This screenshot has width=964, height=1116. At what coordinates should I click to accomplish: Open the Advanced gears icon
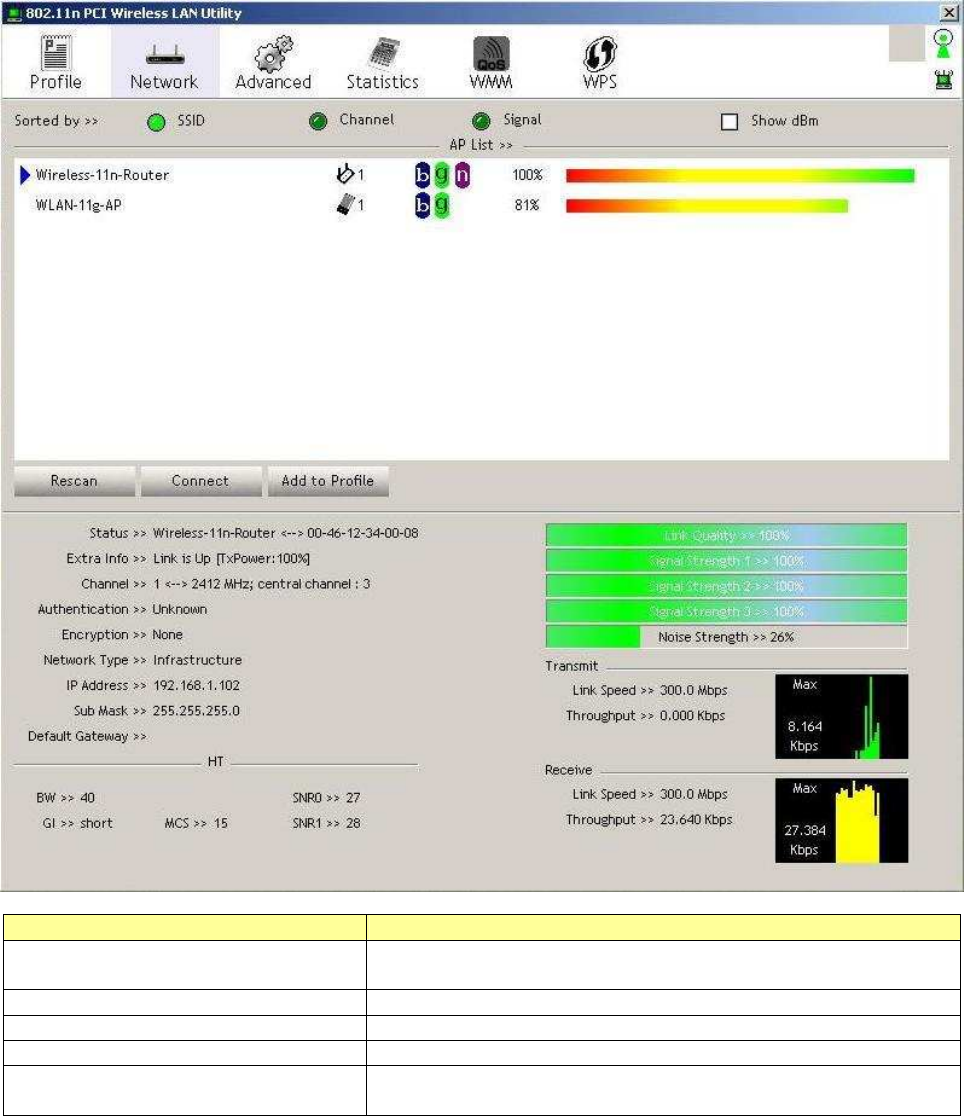click(x=273, y=53)
